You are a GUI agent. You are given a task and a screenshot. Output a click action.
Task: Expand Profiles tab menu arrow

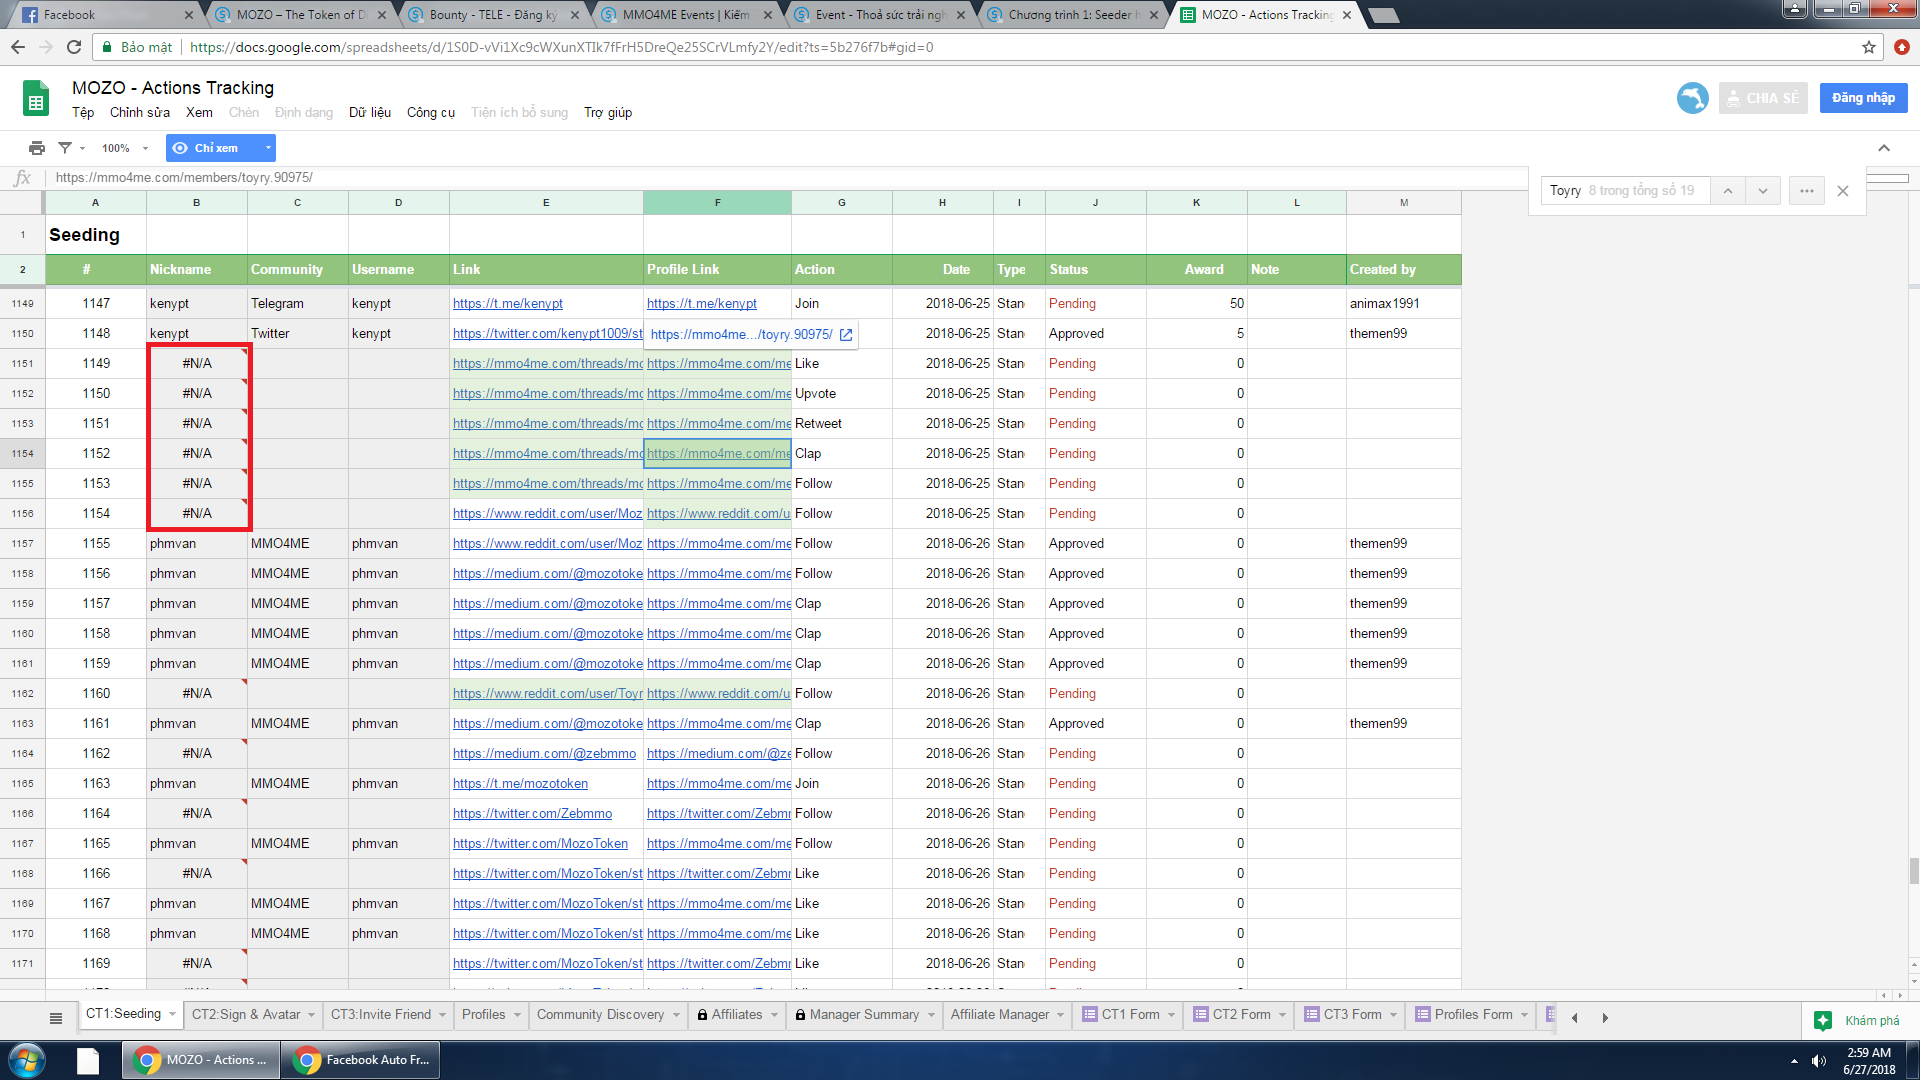pos(517,1015)
